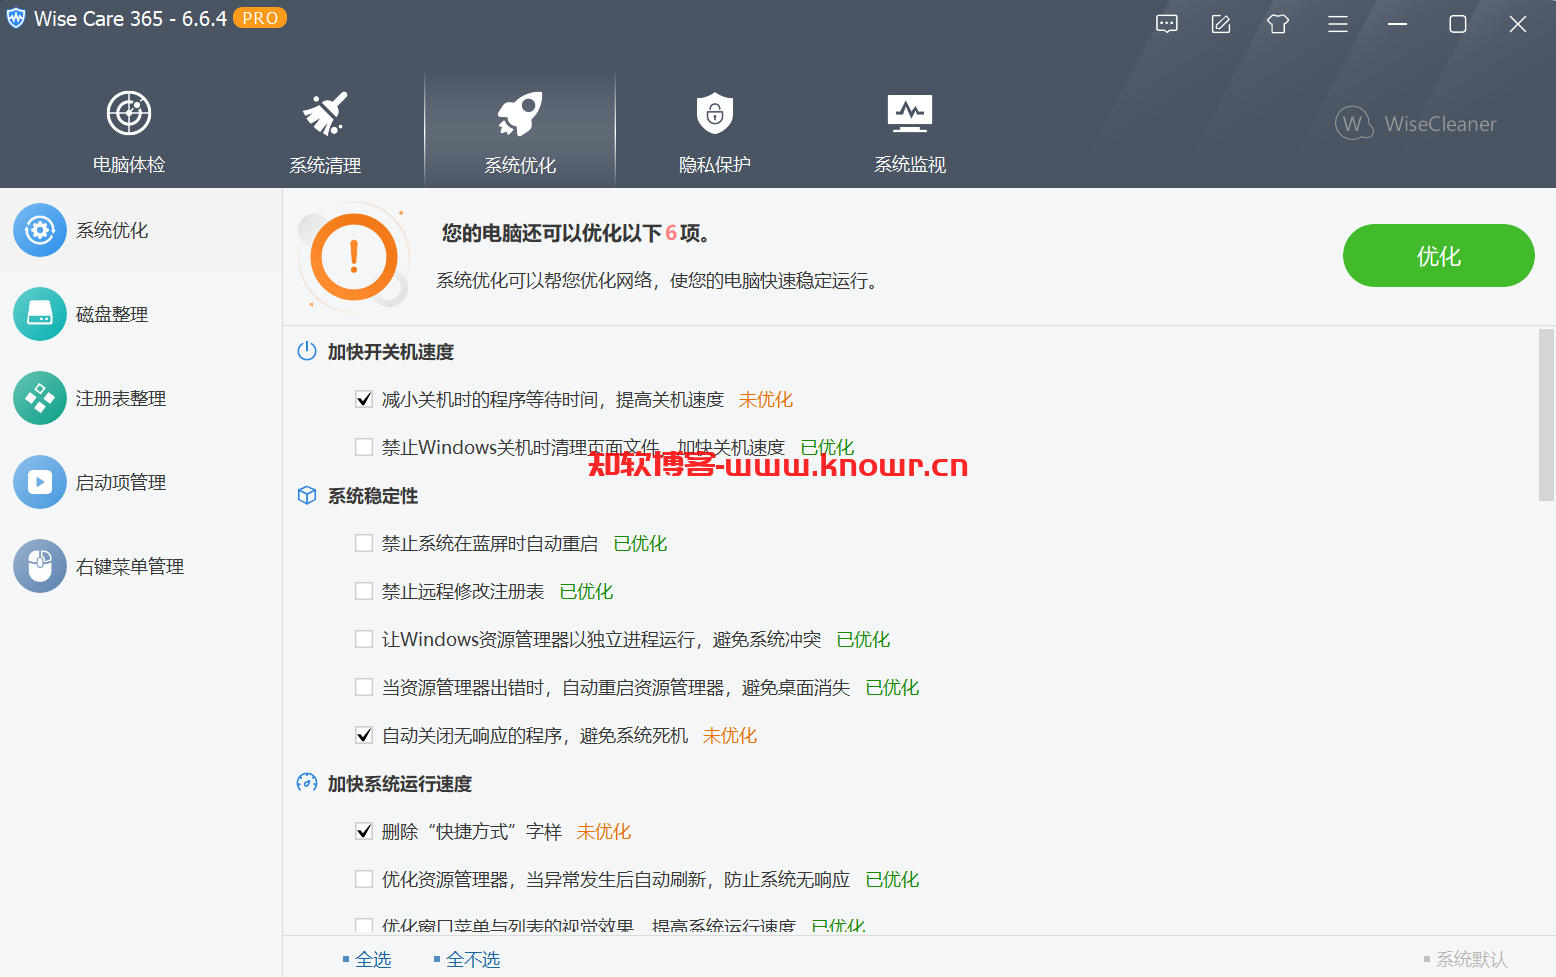The height and width of the screenshot is (977, 1556).
Task: Click 未优化 status after 减小关机时 item
Action: (766, 400)
